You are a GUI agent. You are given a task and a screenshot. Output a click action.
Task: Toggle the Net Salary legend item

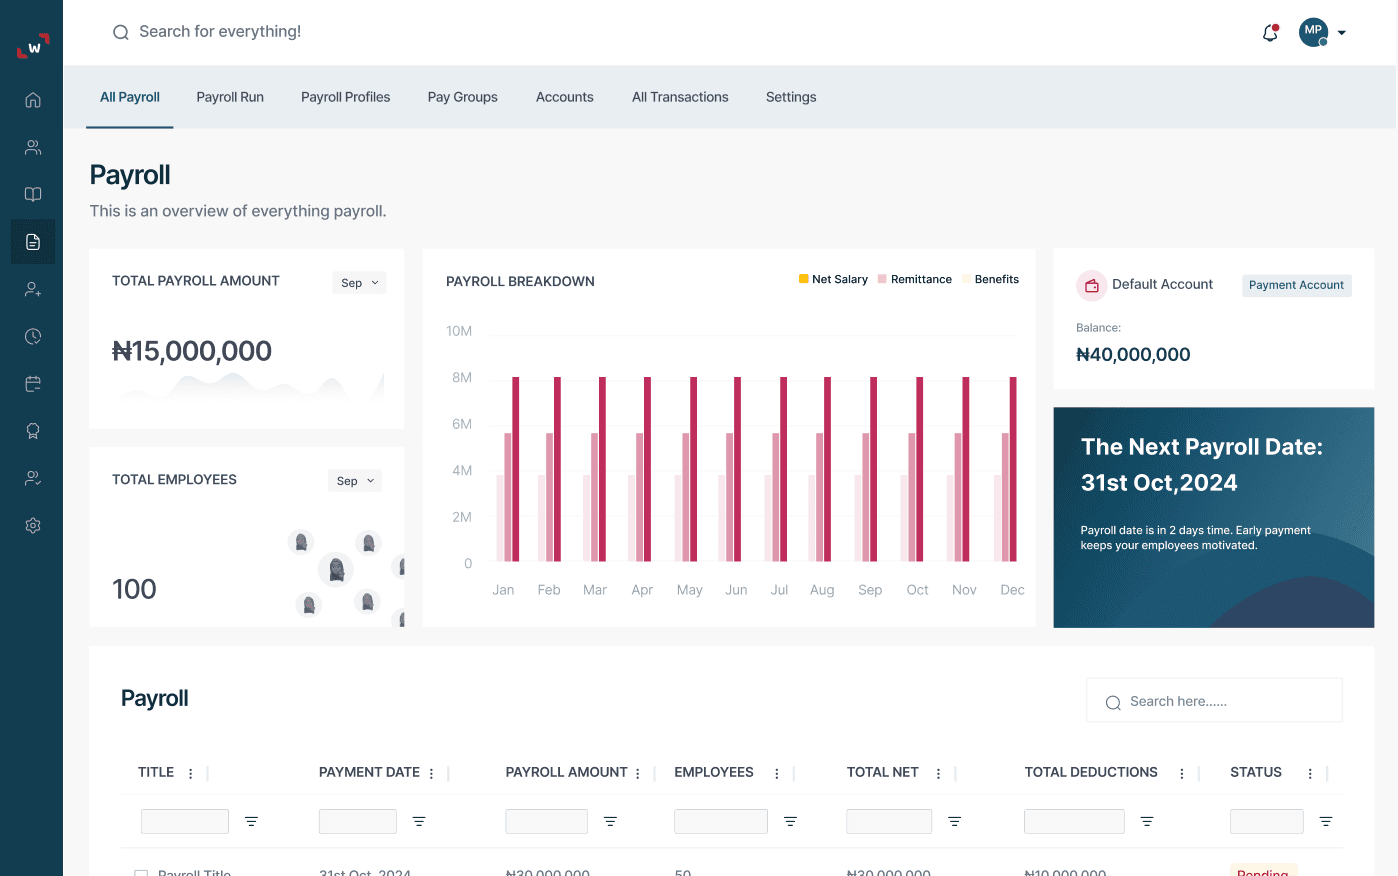tap(833, 279)
